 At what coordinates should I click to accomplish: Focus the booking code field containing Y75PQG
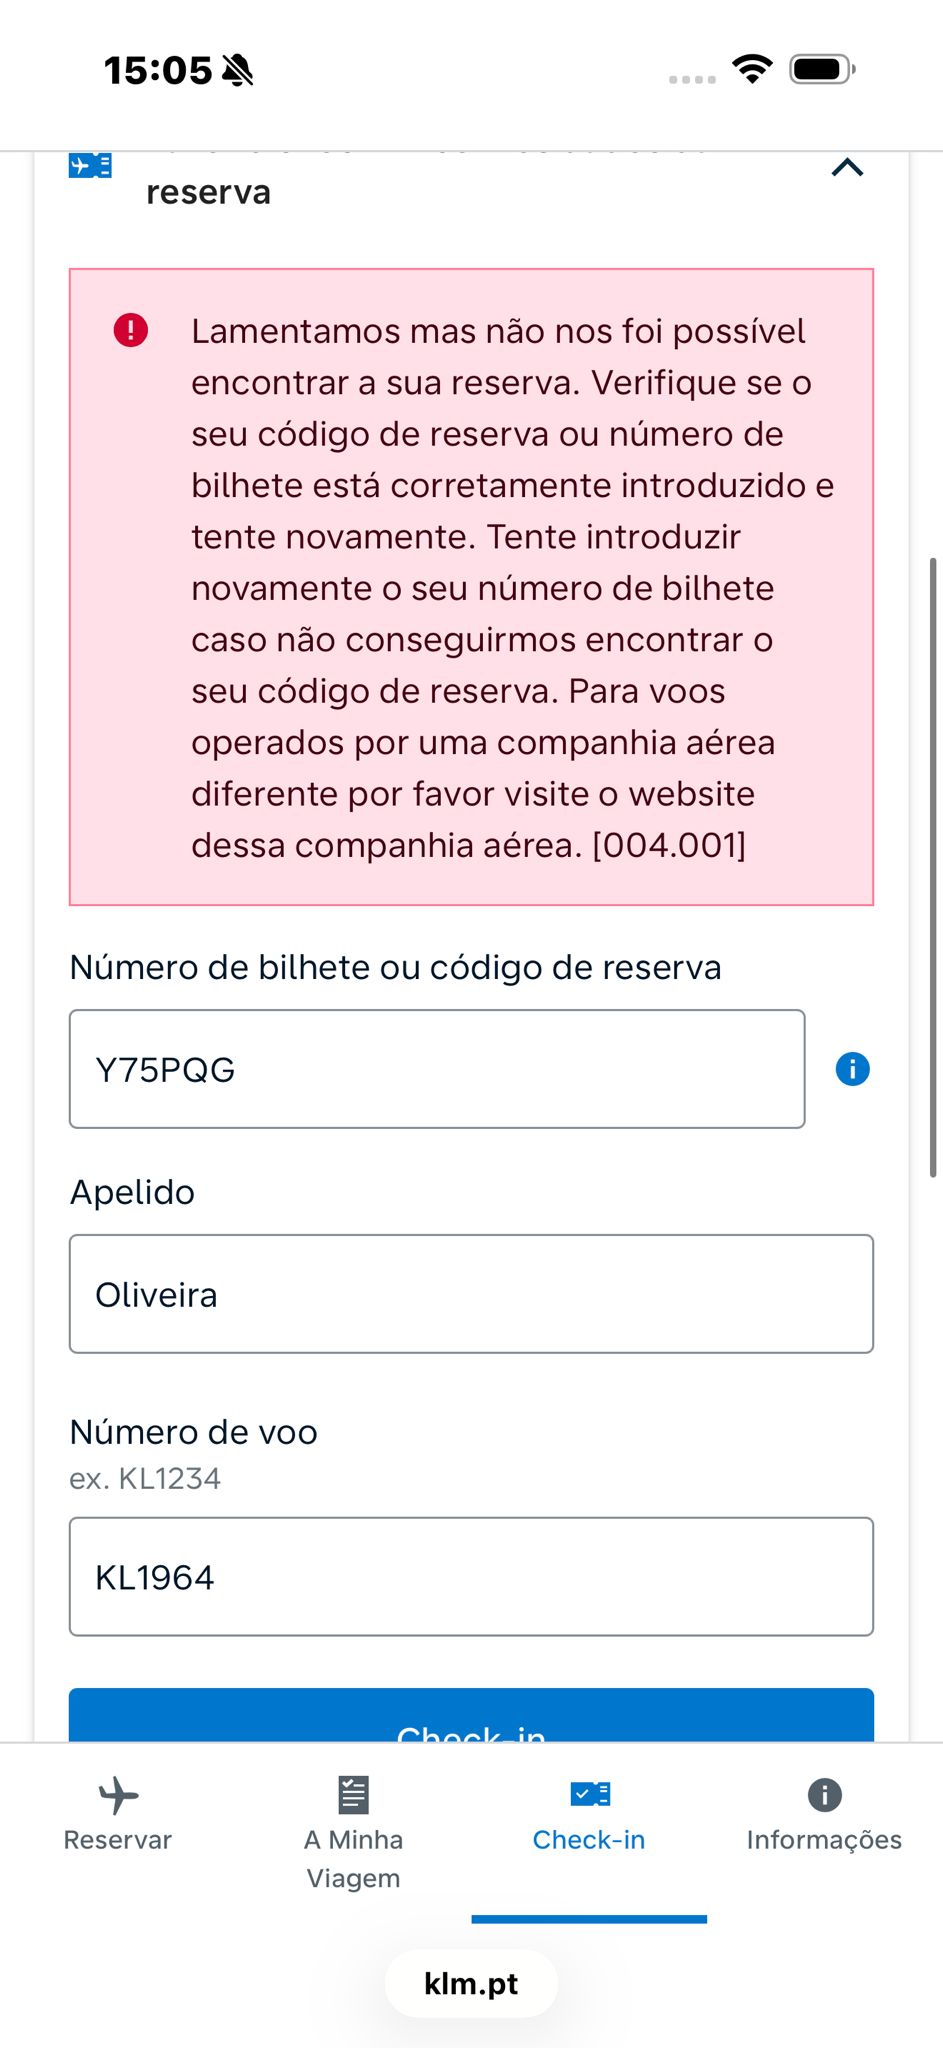click(x=437, y=1069)
